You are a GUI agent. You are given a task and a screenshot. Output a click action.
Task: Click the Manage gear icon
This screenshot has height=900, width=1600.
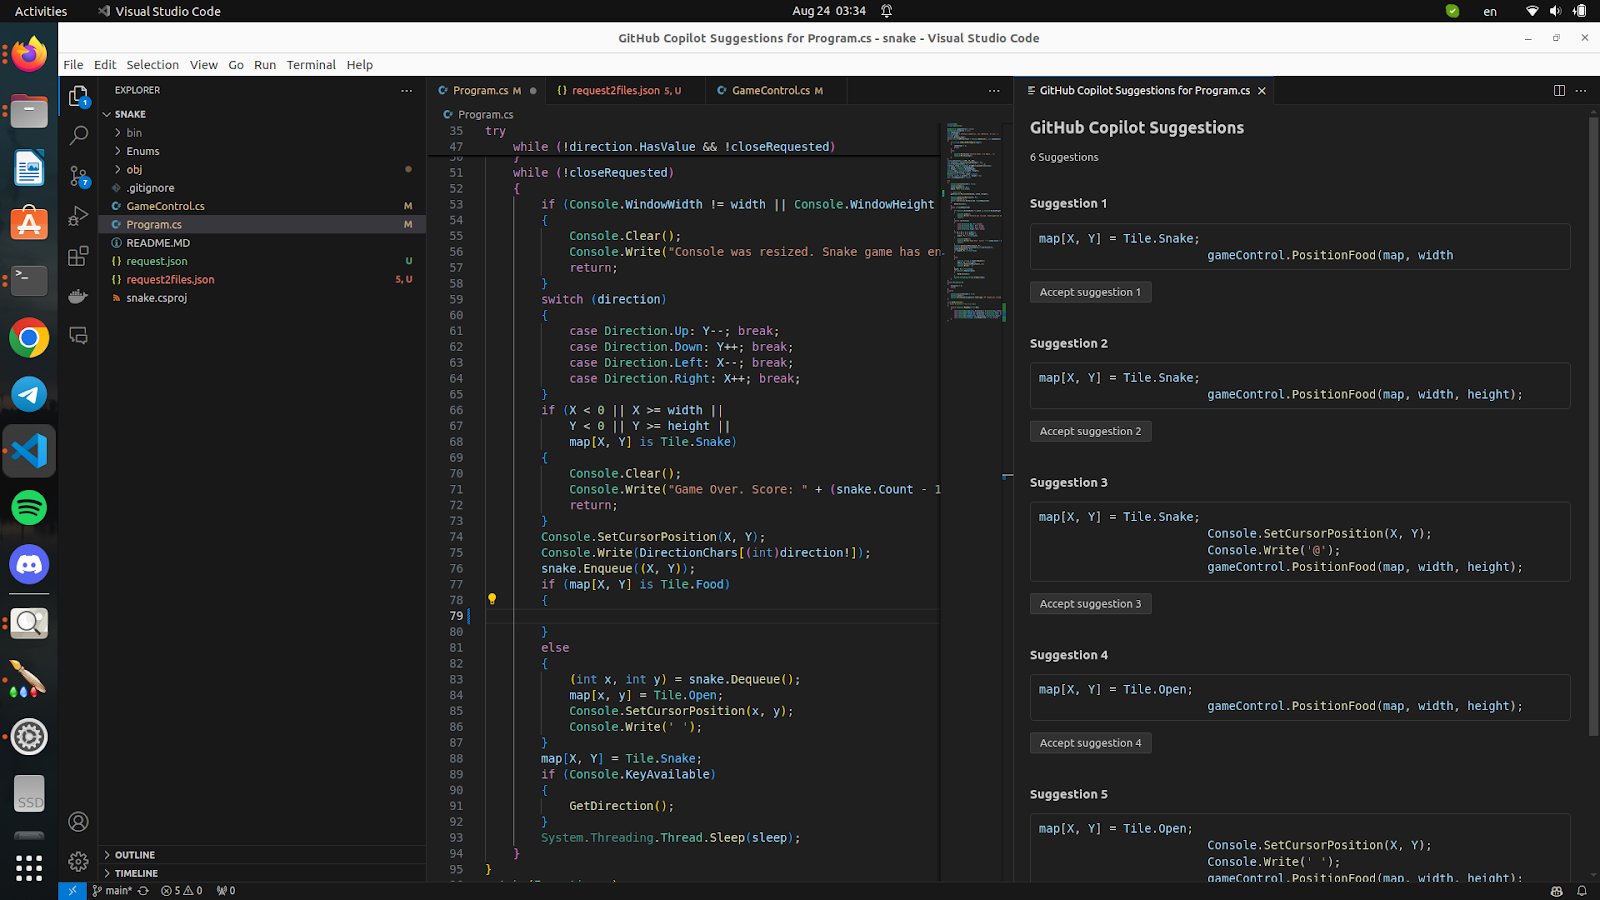(x=78, y=861)
